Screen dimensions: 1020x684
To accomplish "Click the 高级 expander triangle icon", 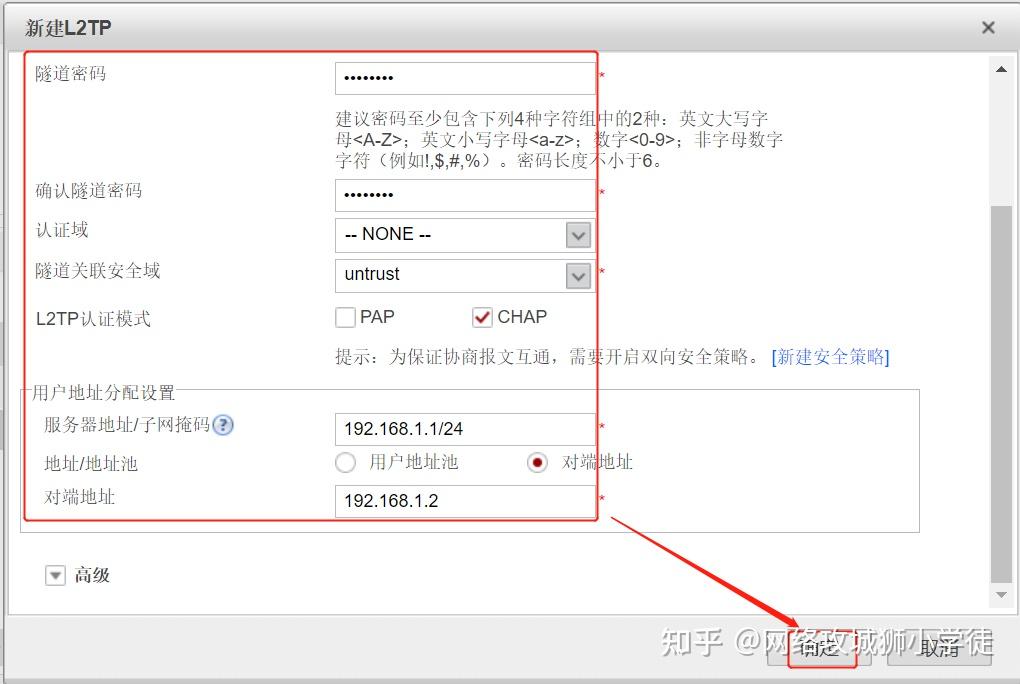I will [x=55, y=574].
